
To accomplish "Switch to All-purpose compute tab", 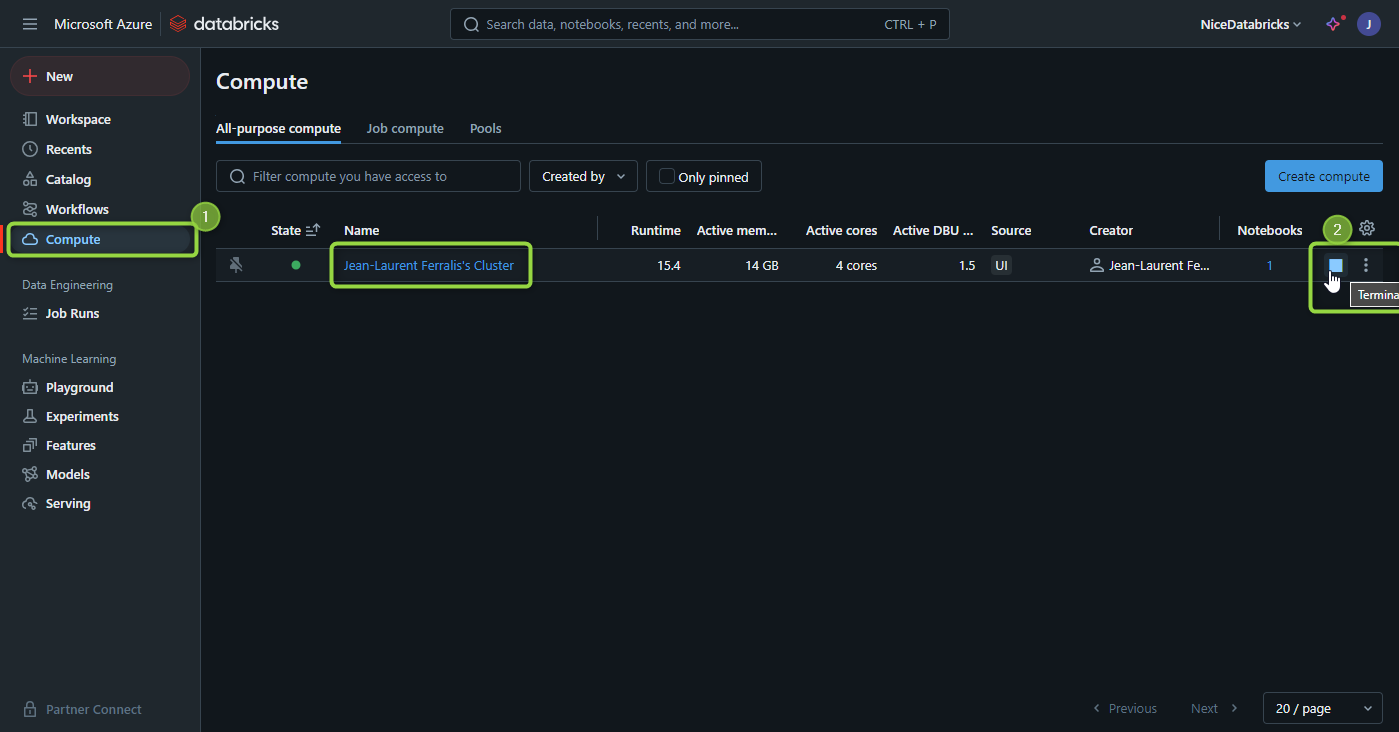I will (x=278, y=129).
